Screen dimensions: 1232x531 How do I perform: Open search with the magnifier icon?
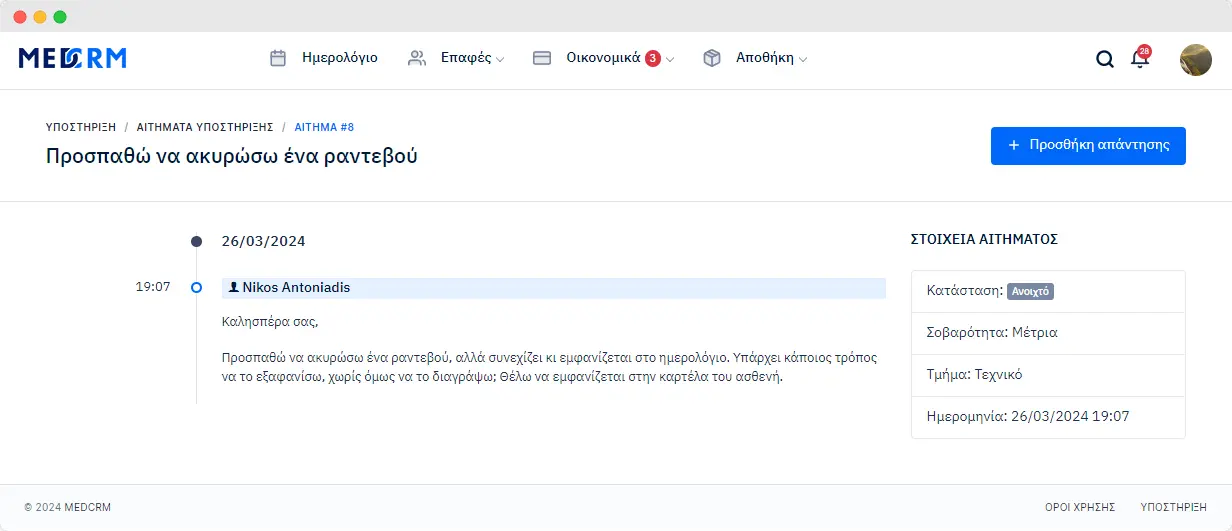tap(1104, 59)
